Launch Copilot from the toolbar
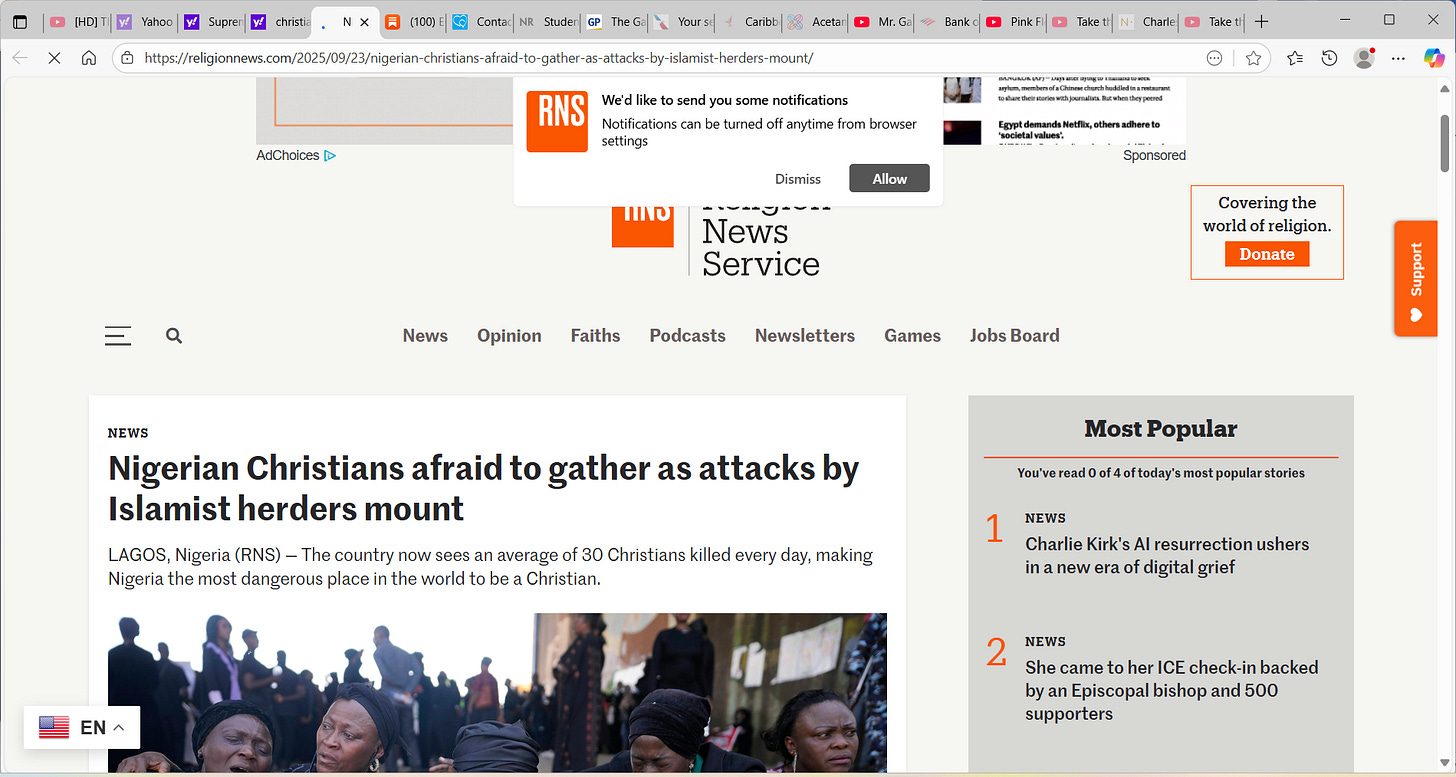The height and width of the screenshot is (777, 1456). click(x=1434, y=58)
